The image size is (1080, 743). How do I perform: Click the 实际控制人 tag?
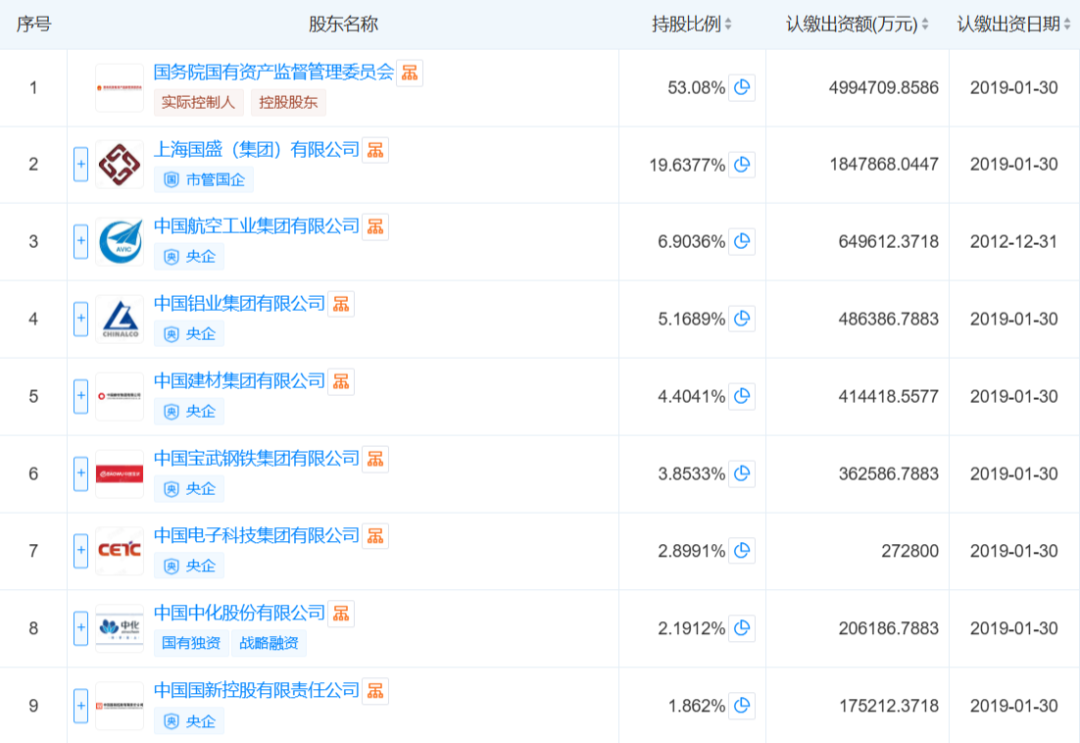click(197, 102)
